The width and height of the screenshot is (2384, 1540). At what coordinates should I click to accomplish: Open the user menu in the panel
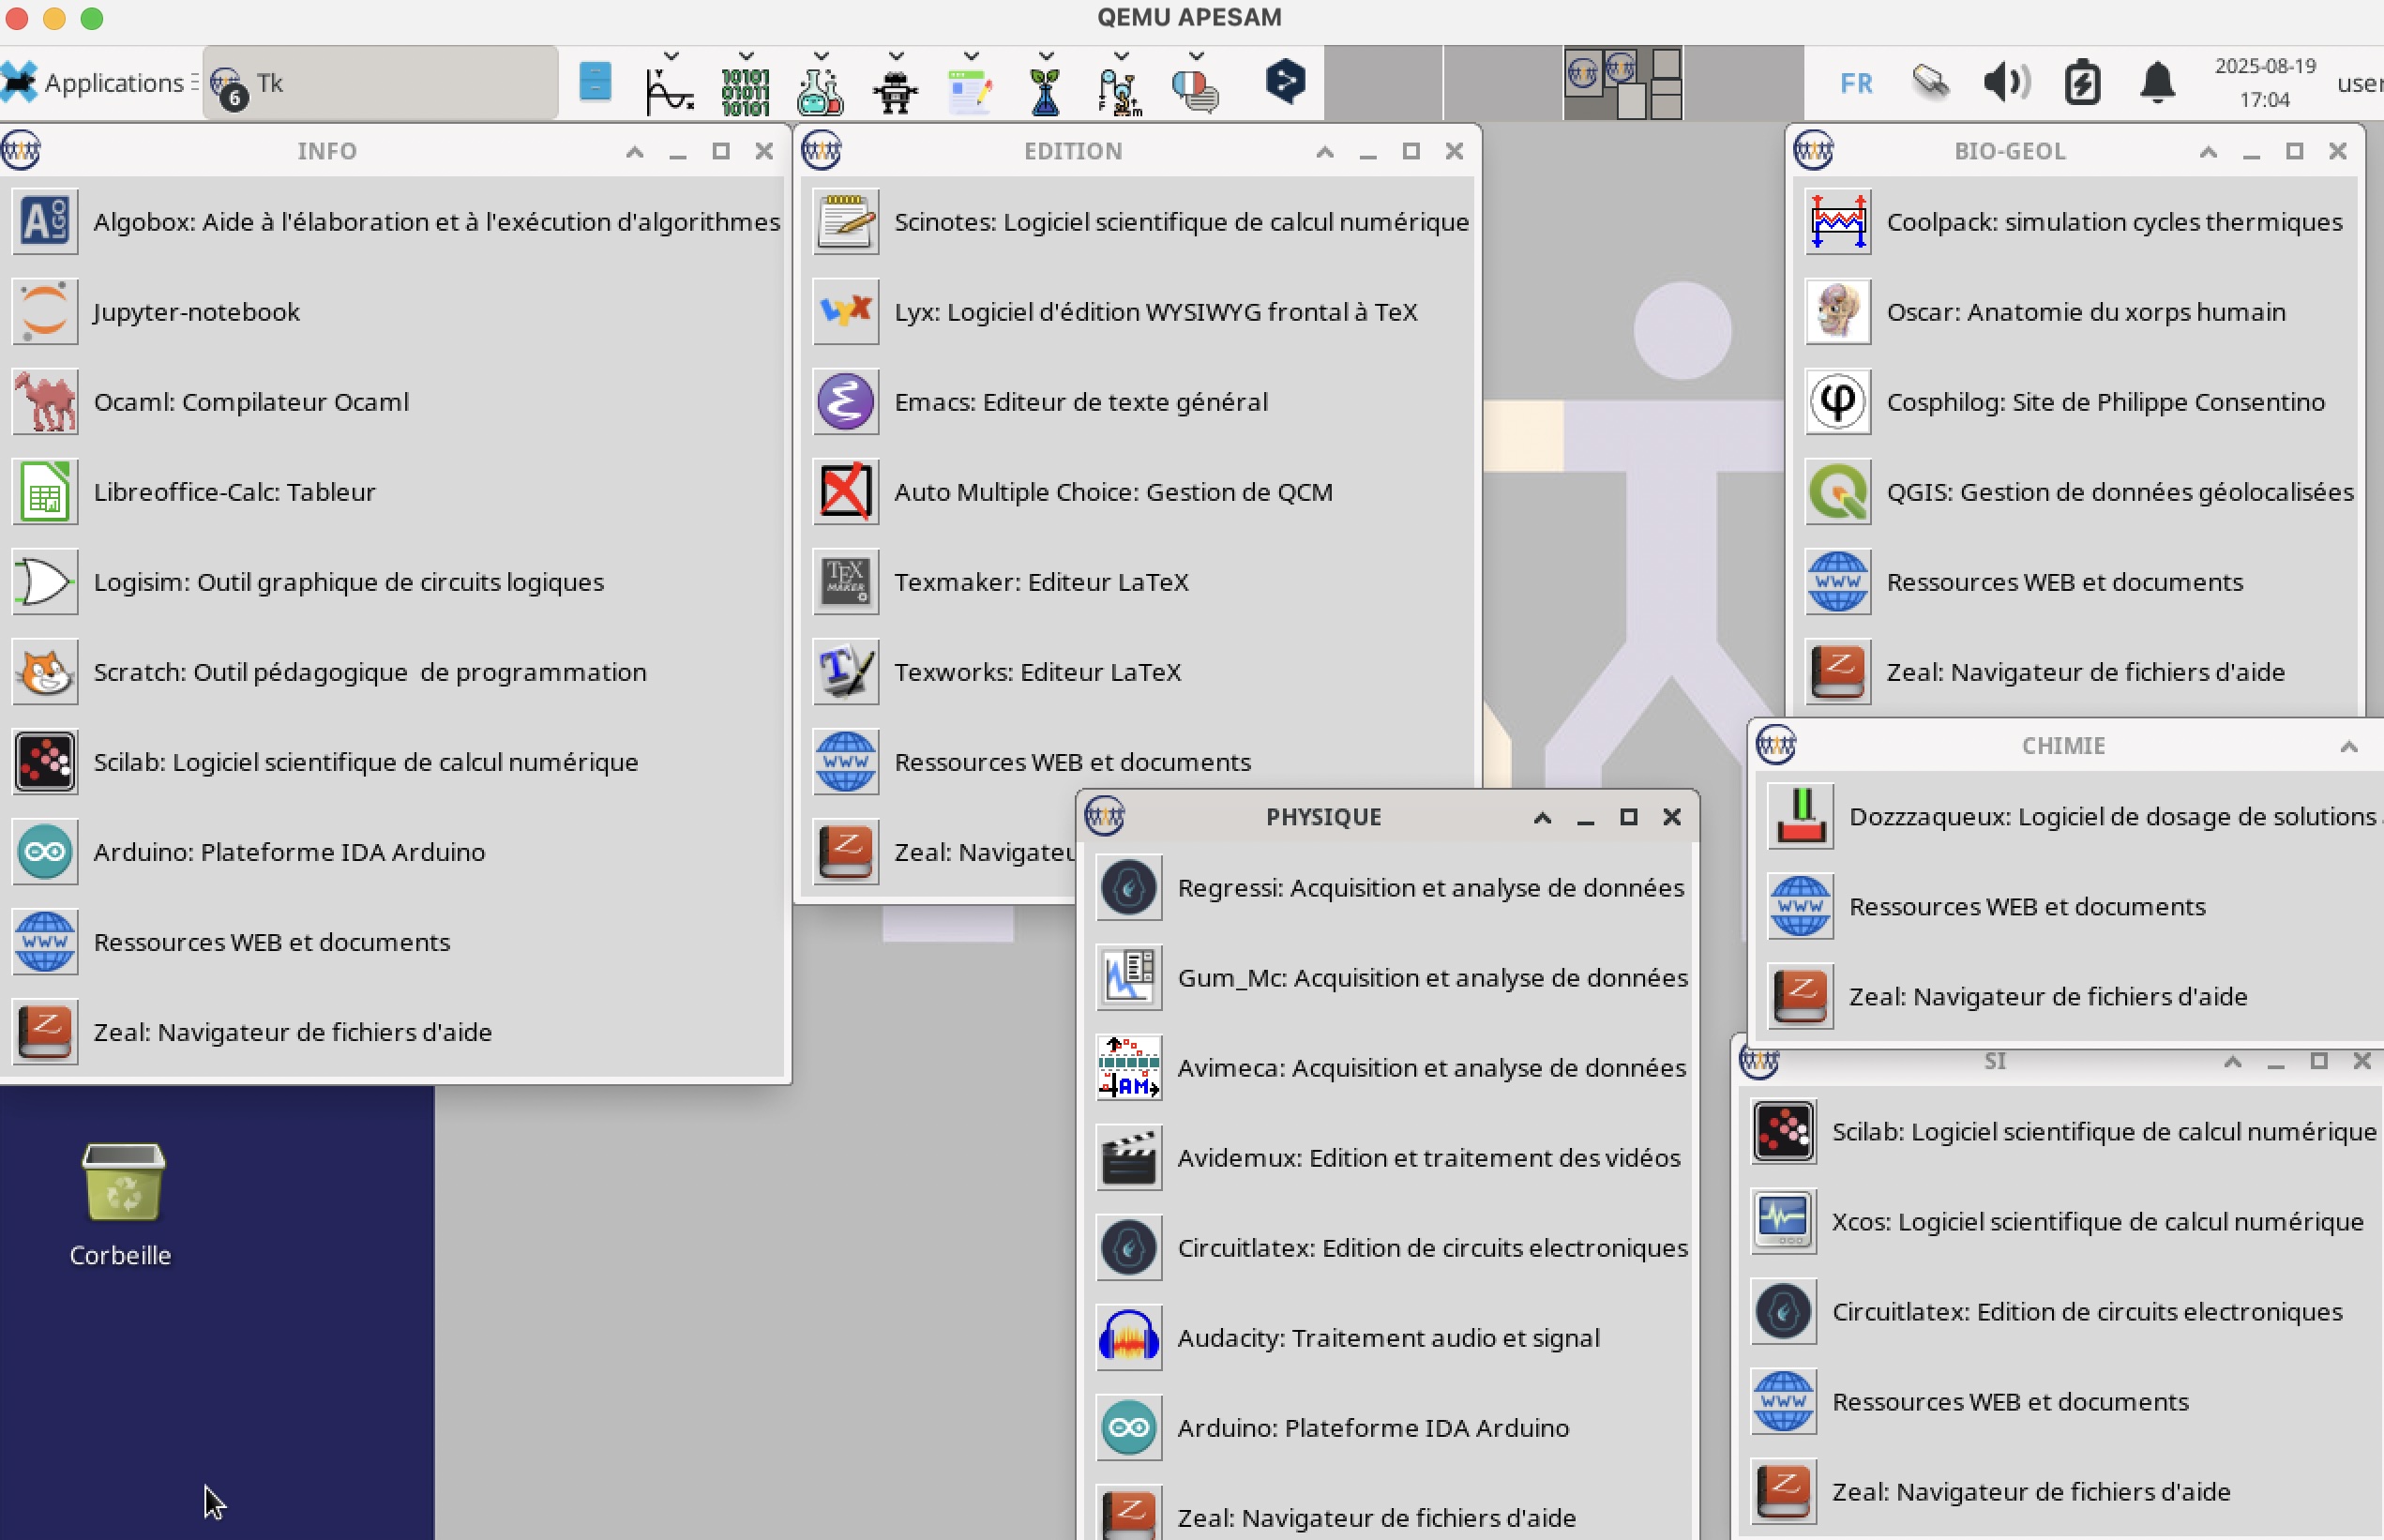[2360, 83]
